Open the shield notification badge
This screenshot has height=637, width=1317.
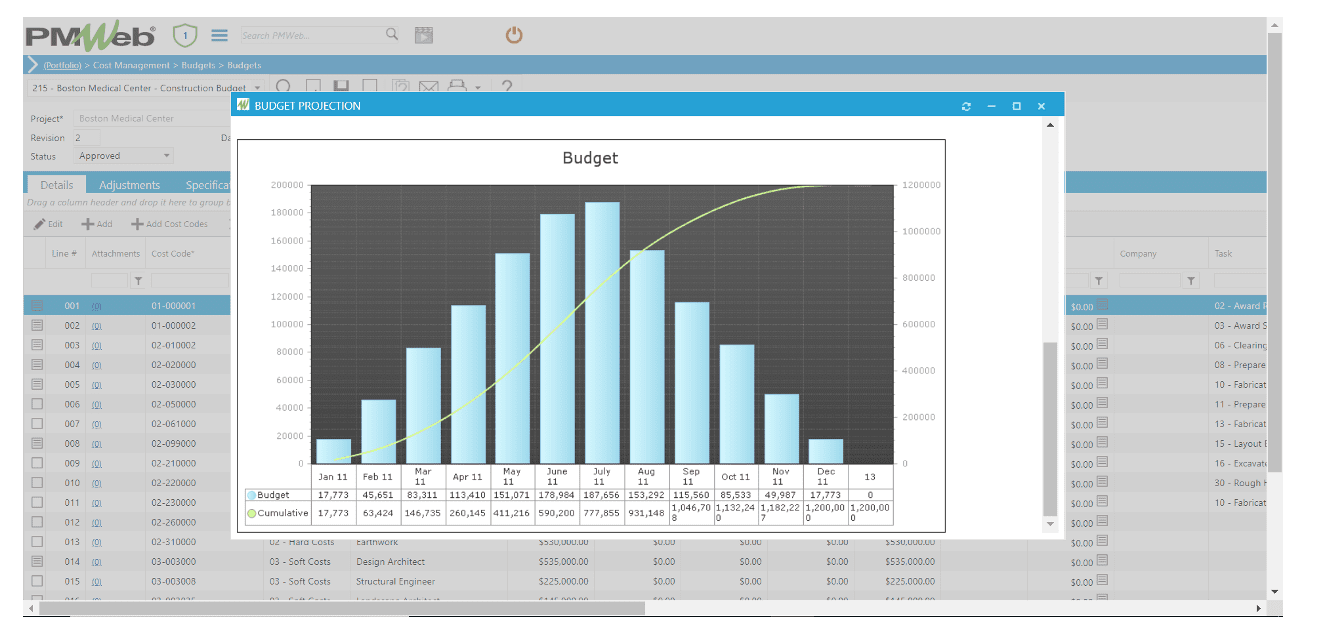[x=185, y=35]
